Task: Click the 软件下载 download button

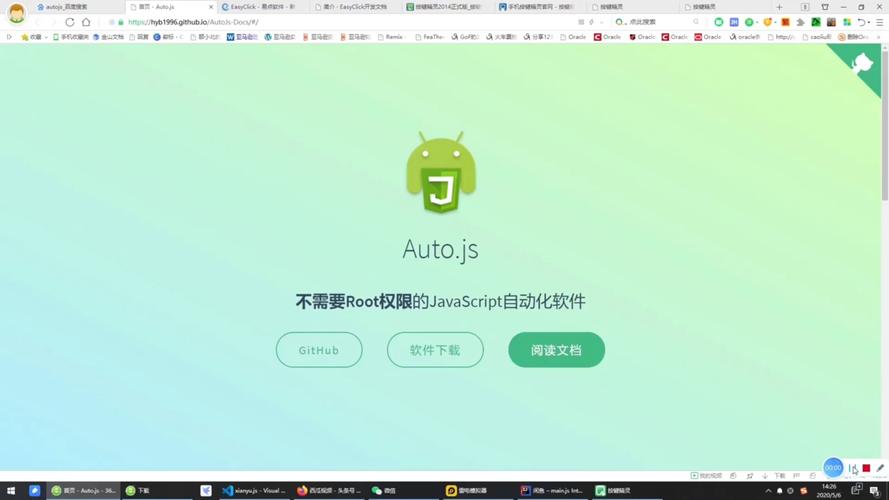Action: click(x=435, y=350)
